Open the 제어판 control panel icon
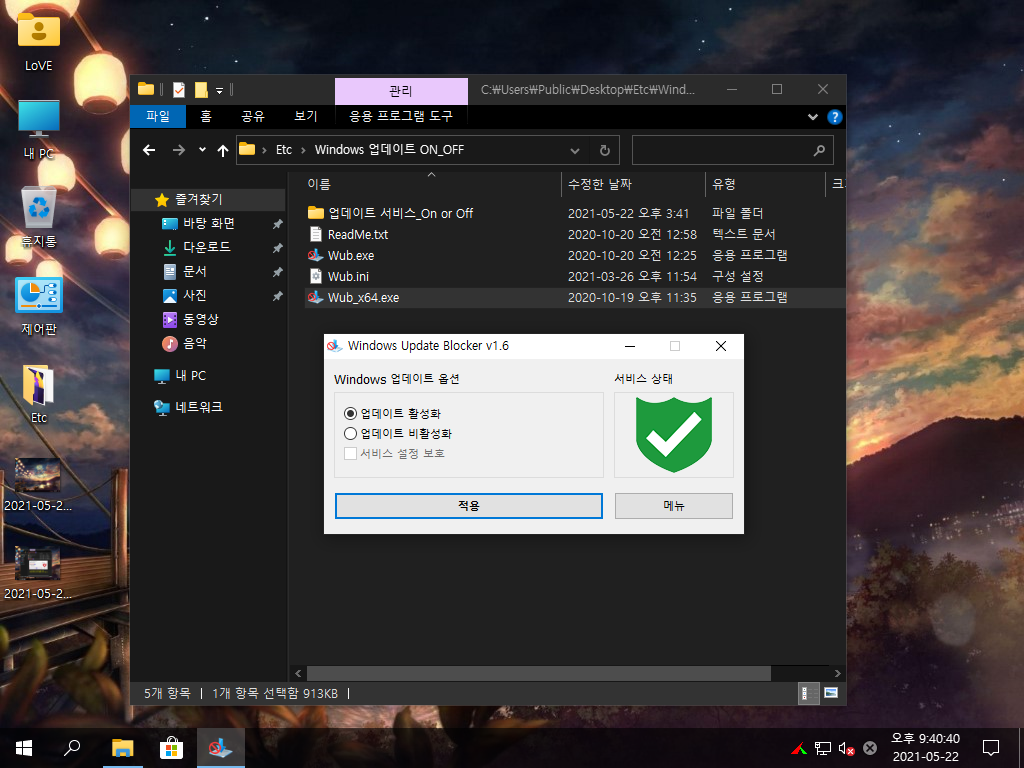The image size is (1024, 768). coord(39,306)
